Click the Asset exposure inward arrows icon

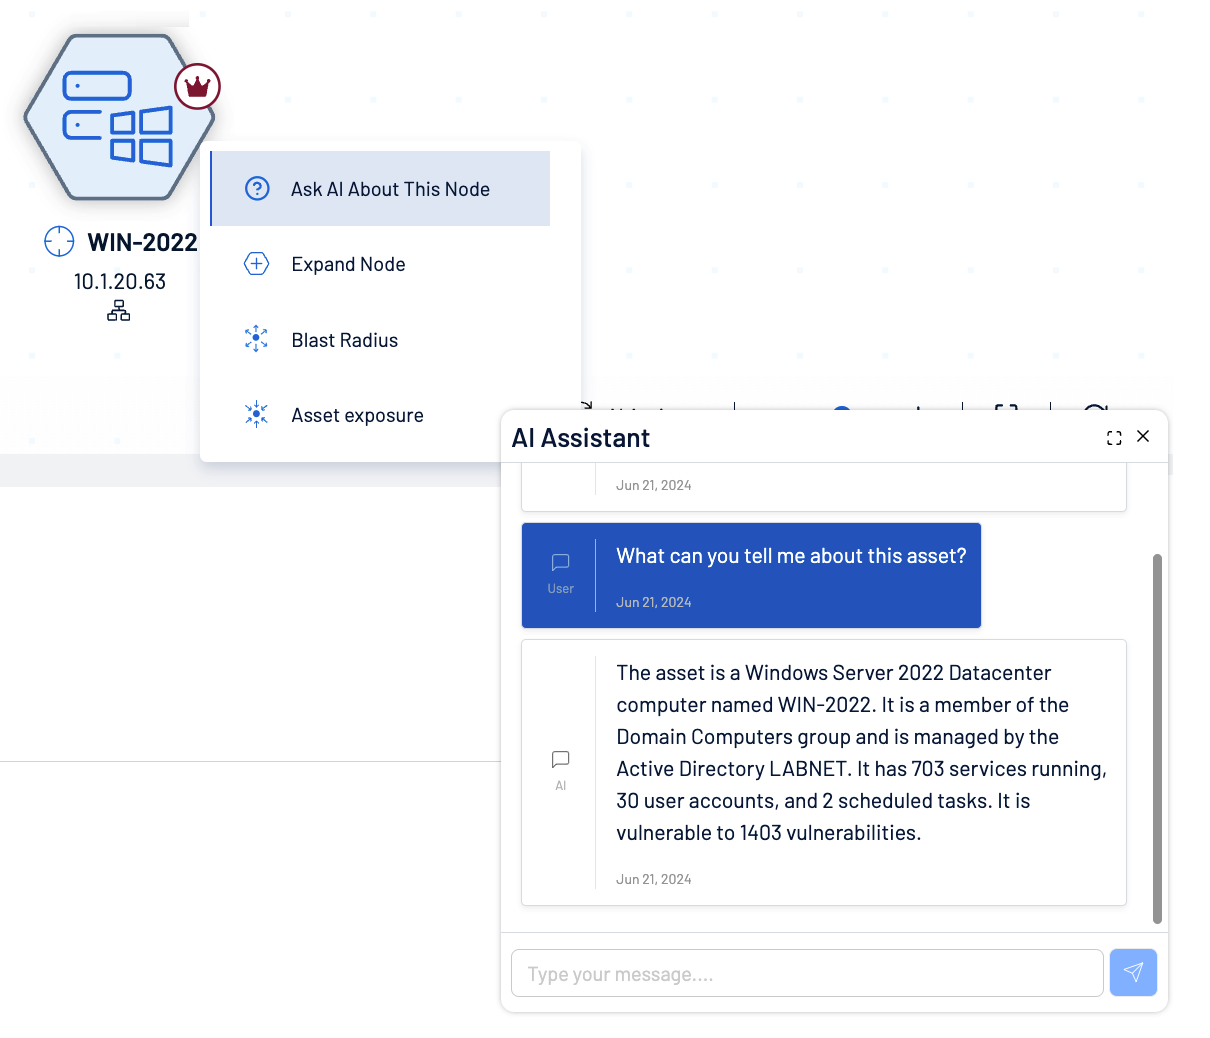(257, 414)
